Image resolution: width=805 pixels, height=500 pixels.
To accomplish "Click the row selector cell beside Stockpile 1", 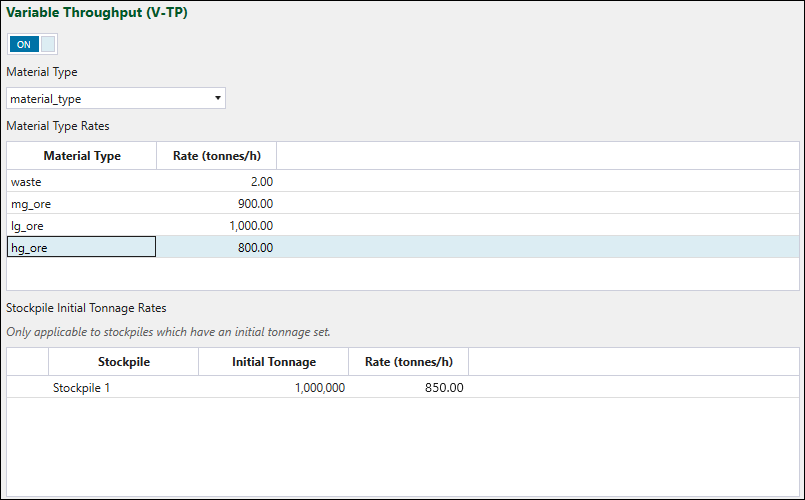I will click(28, 388).
